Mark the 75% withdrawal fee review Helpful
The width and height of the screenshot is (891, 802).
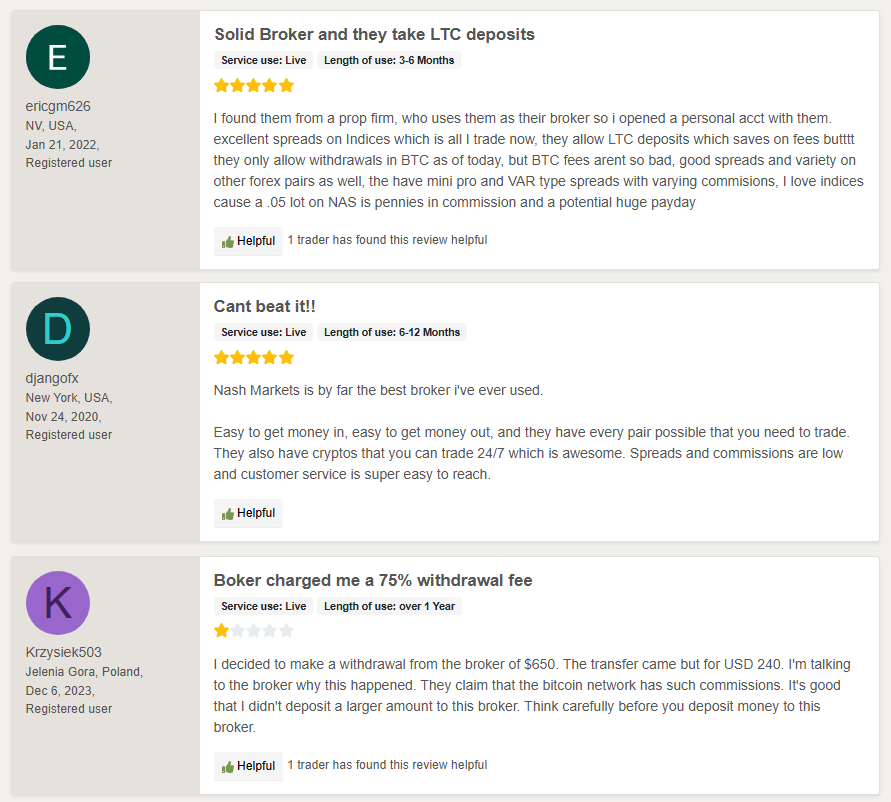pyautogui.click(x=248, y=766)
